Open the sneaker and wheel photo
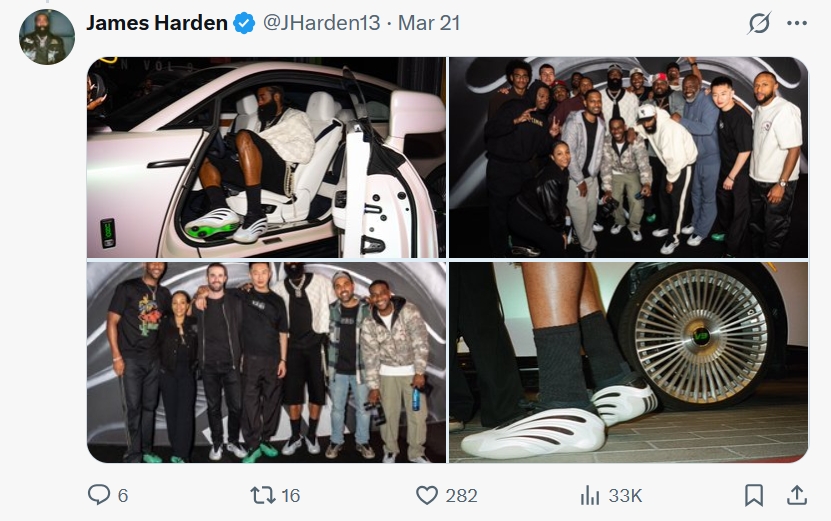The height and width of the screenshot is (521, 831). click(629, 363)
